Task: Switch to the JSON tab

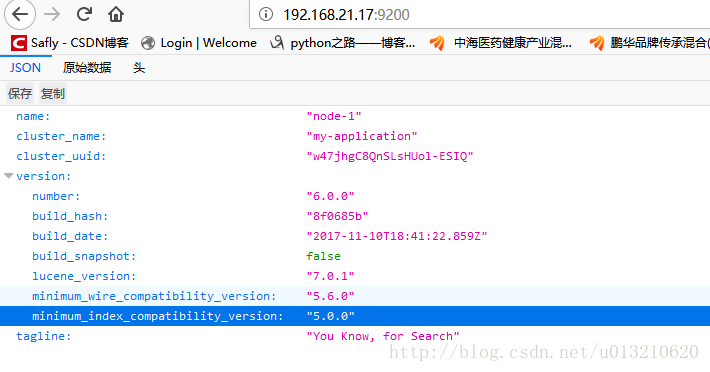Action: 25,68
